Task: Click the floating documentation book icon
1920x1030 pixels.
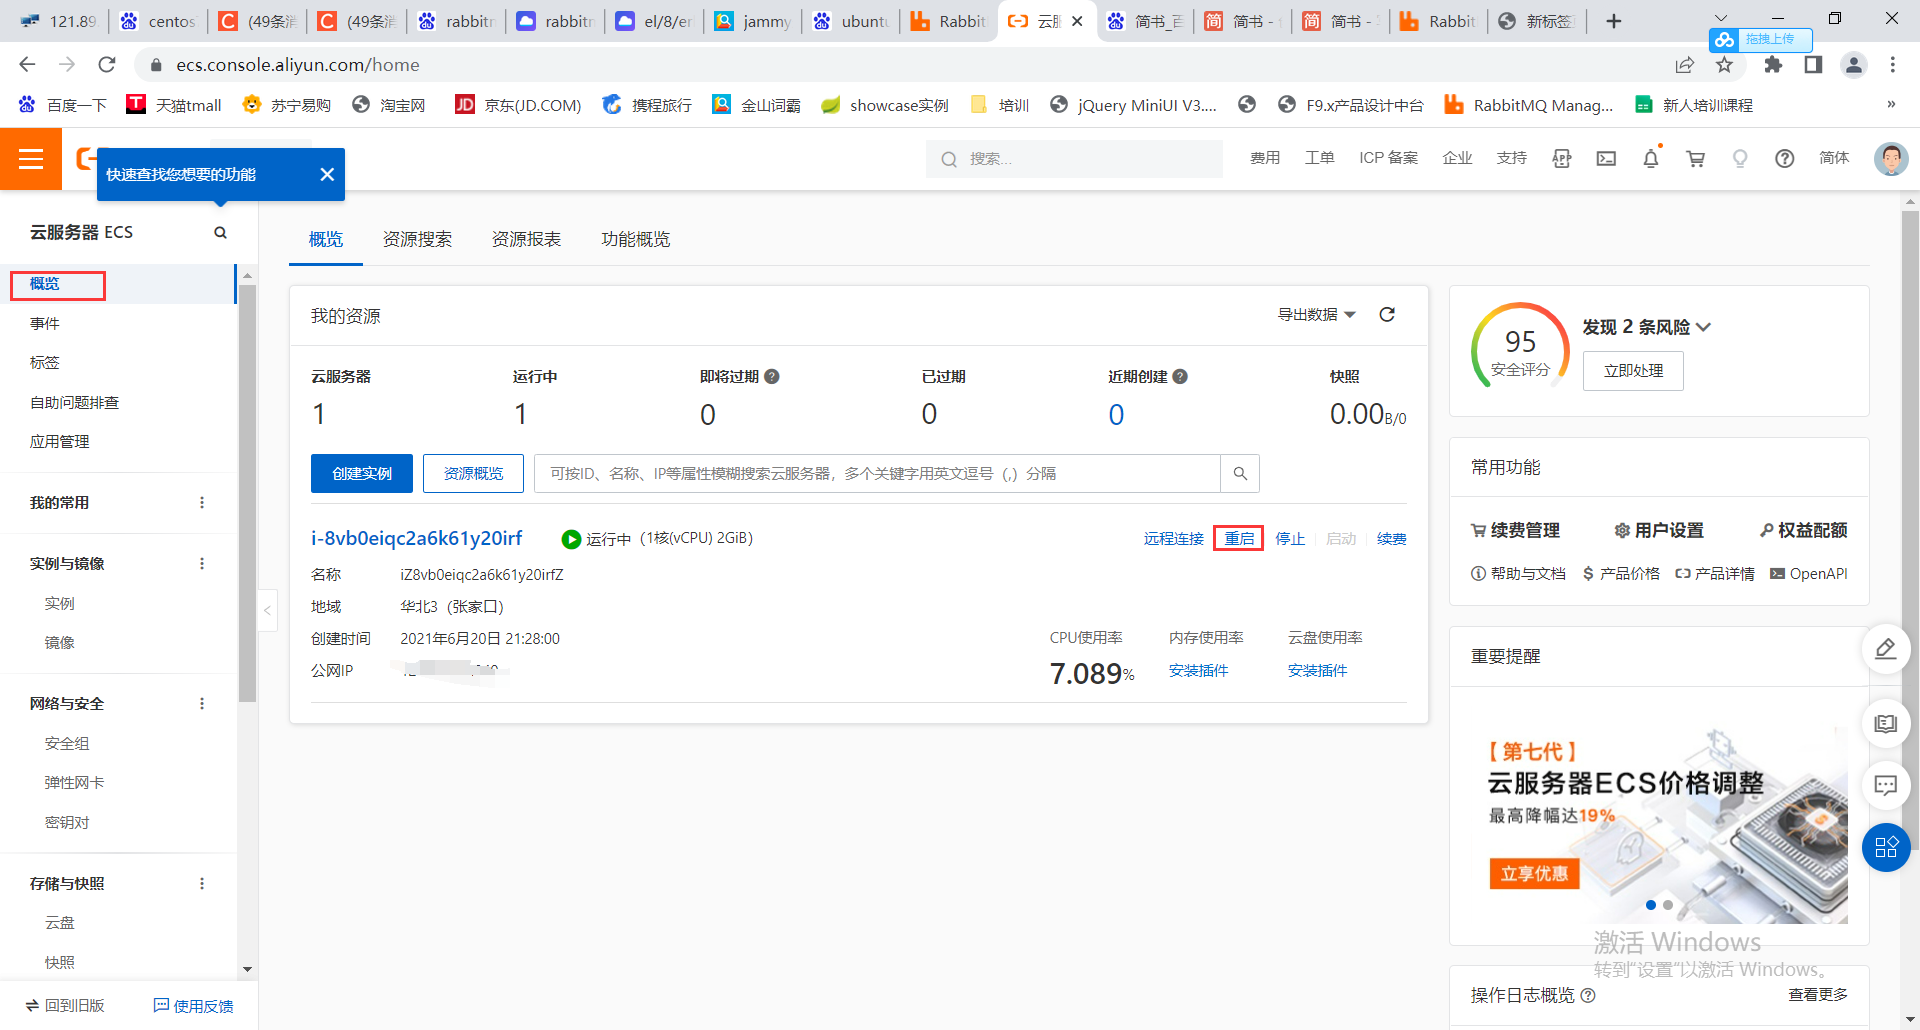Action: pyautogui.click(x=1886, y=723)
